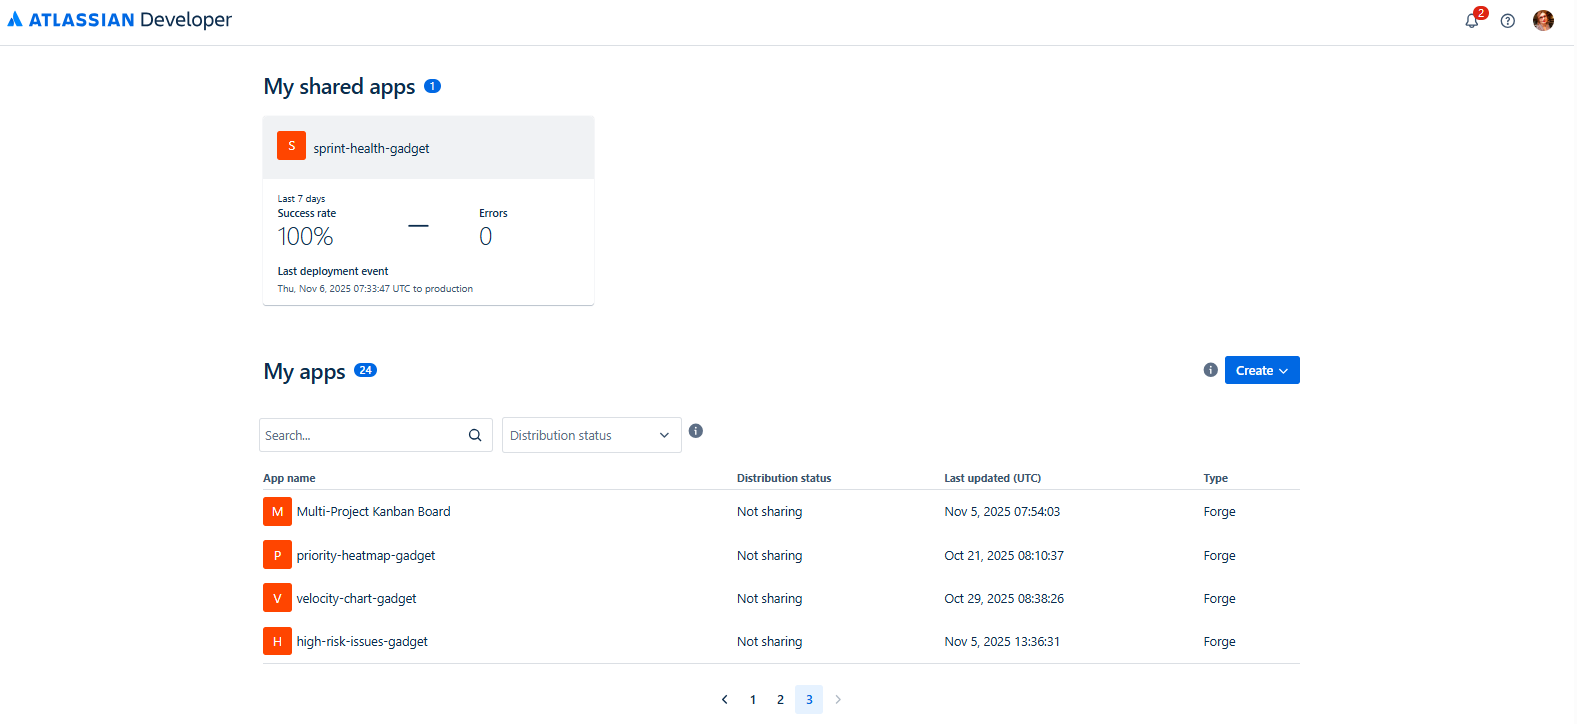Switch to page 2 of apps
The image size is (1577, 724).
coord(781,700)
